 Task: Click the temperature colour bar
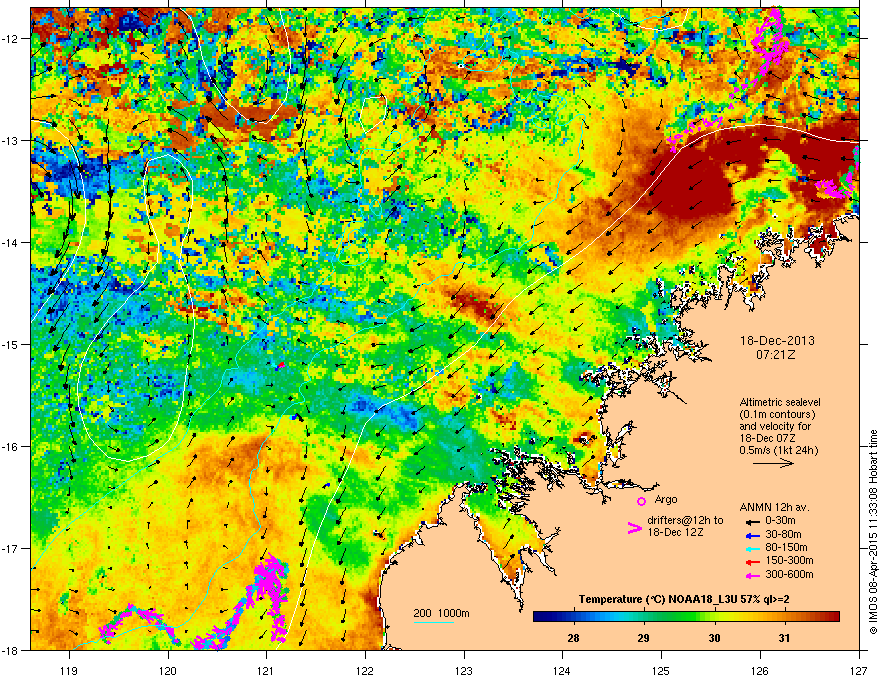pos(686,617)
